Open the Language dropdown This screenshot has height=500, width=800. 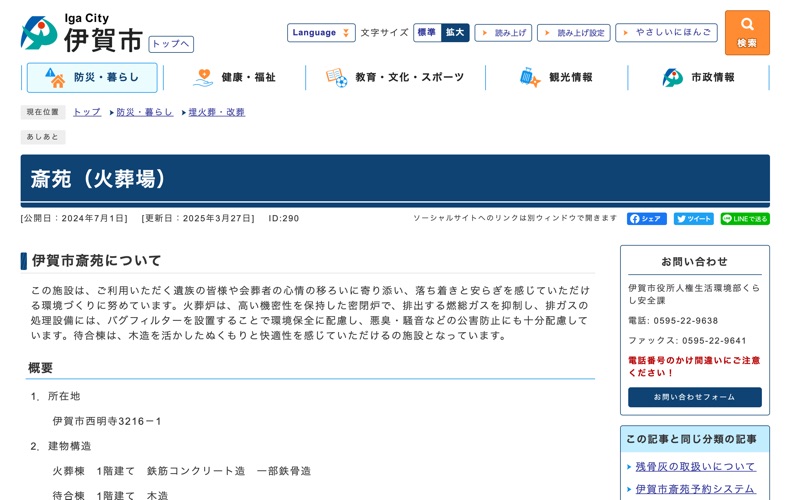321,33
